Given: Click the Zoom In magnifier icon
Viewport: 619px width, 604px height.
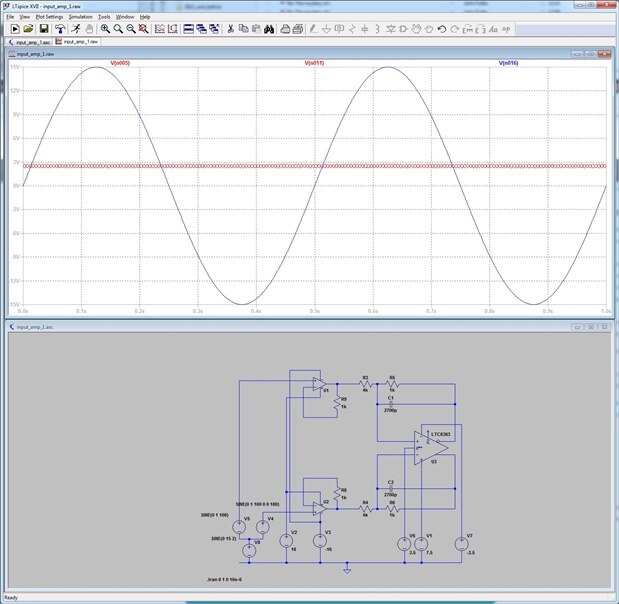Looking at the screenshot, I should 106,29.
